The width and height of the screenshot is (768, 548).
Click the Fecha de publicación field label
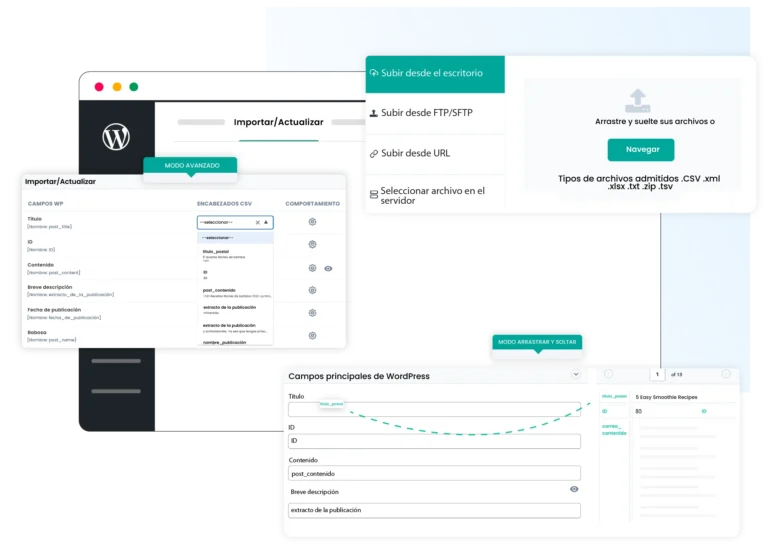[54, 310]
